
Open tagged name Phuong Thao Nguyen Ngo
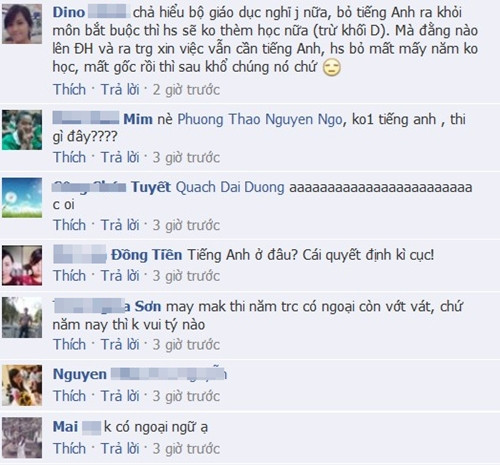coord(260,119)
